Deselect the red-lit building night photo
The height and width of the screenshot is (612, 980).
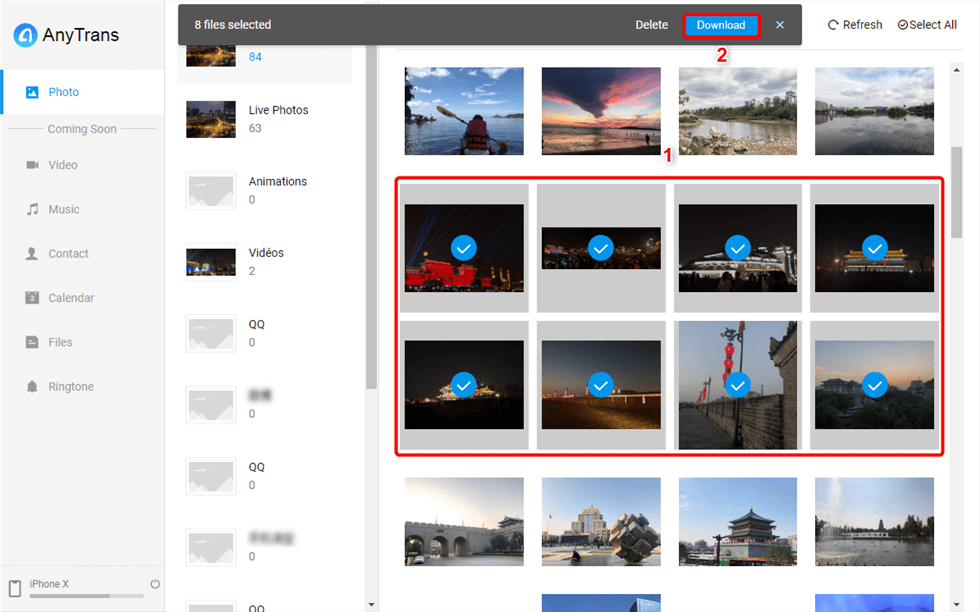click(x=464, y=248)
